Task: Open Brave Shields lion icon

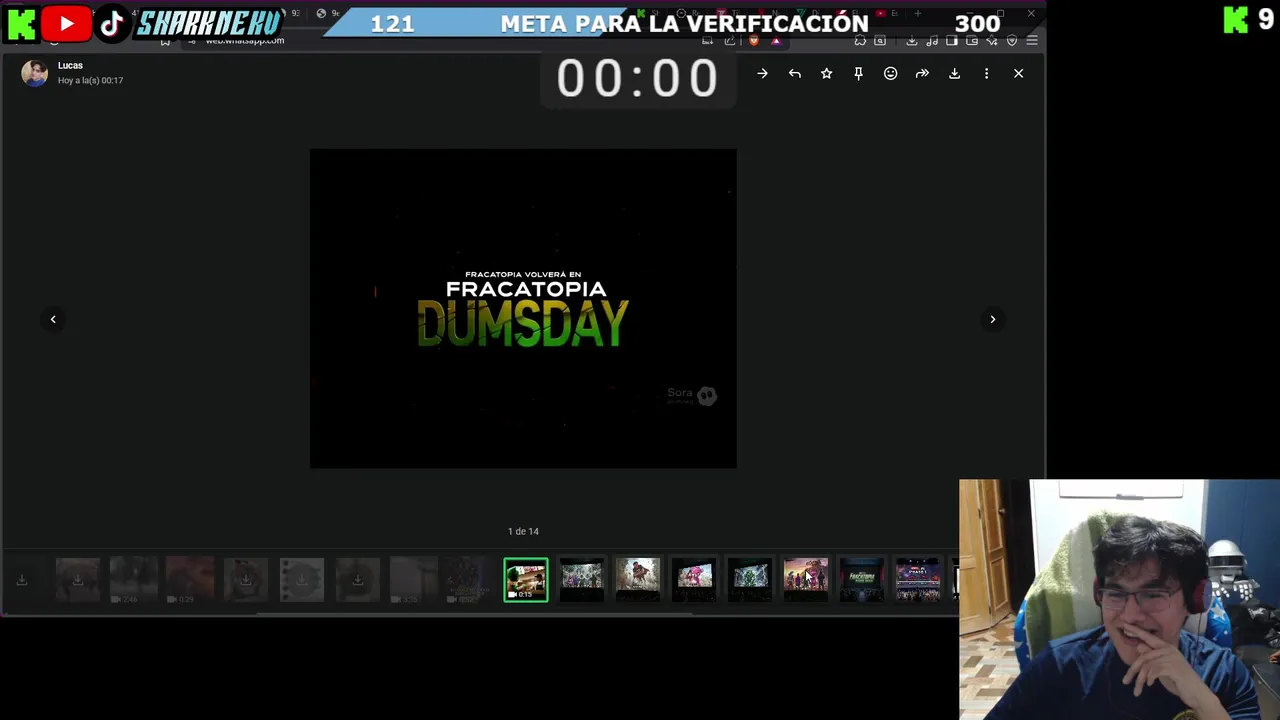Action: pos(754,40)
